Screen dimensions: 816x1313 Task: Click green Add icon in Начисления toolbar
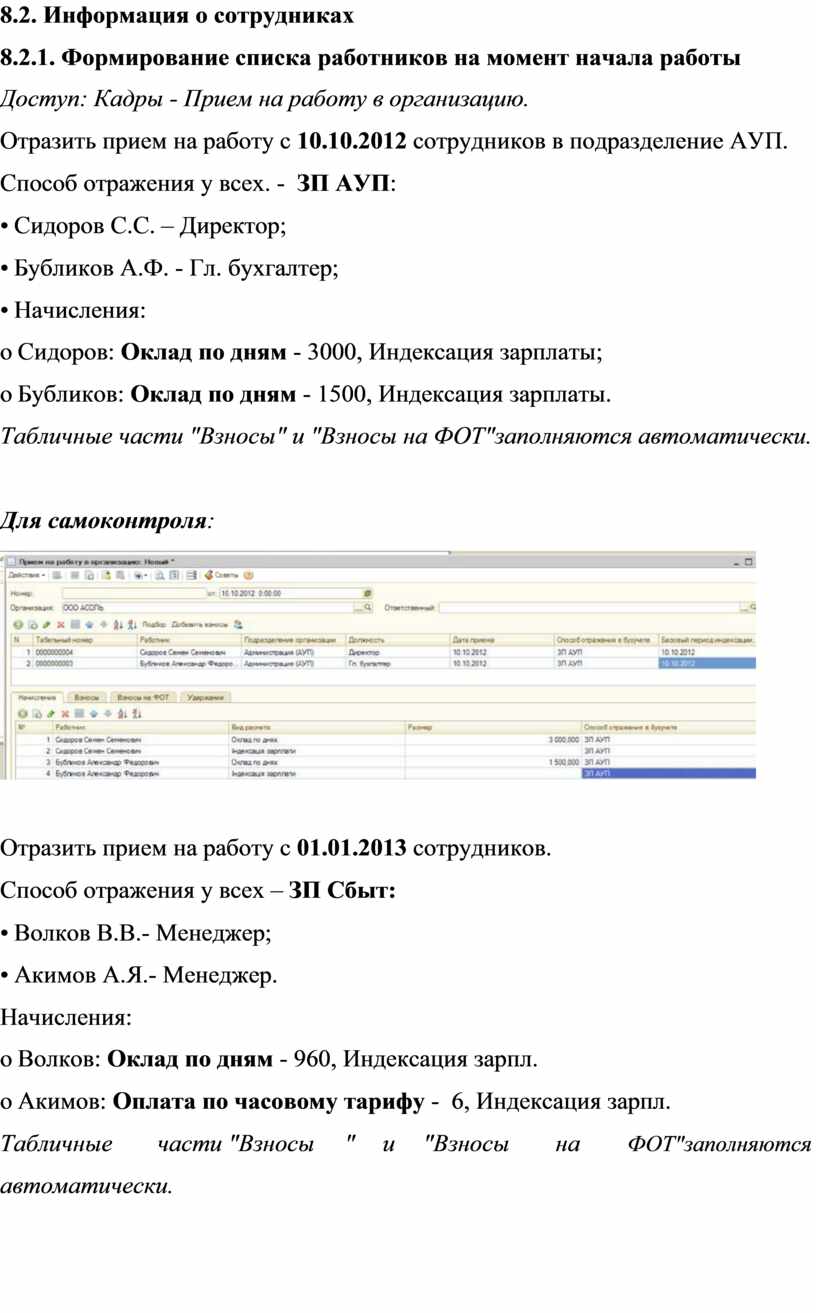(x=22, y=714)
